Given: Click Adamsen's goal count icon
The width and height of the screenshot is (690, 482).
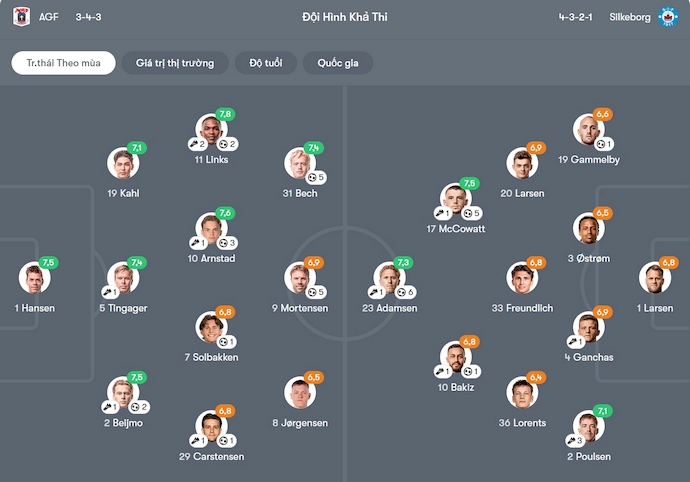Looking at the screenshot, I should [400, 292].
